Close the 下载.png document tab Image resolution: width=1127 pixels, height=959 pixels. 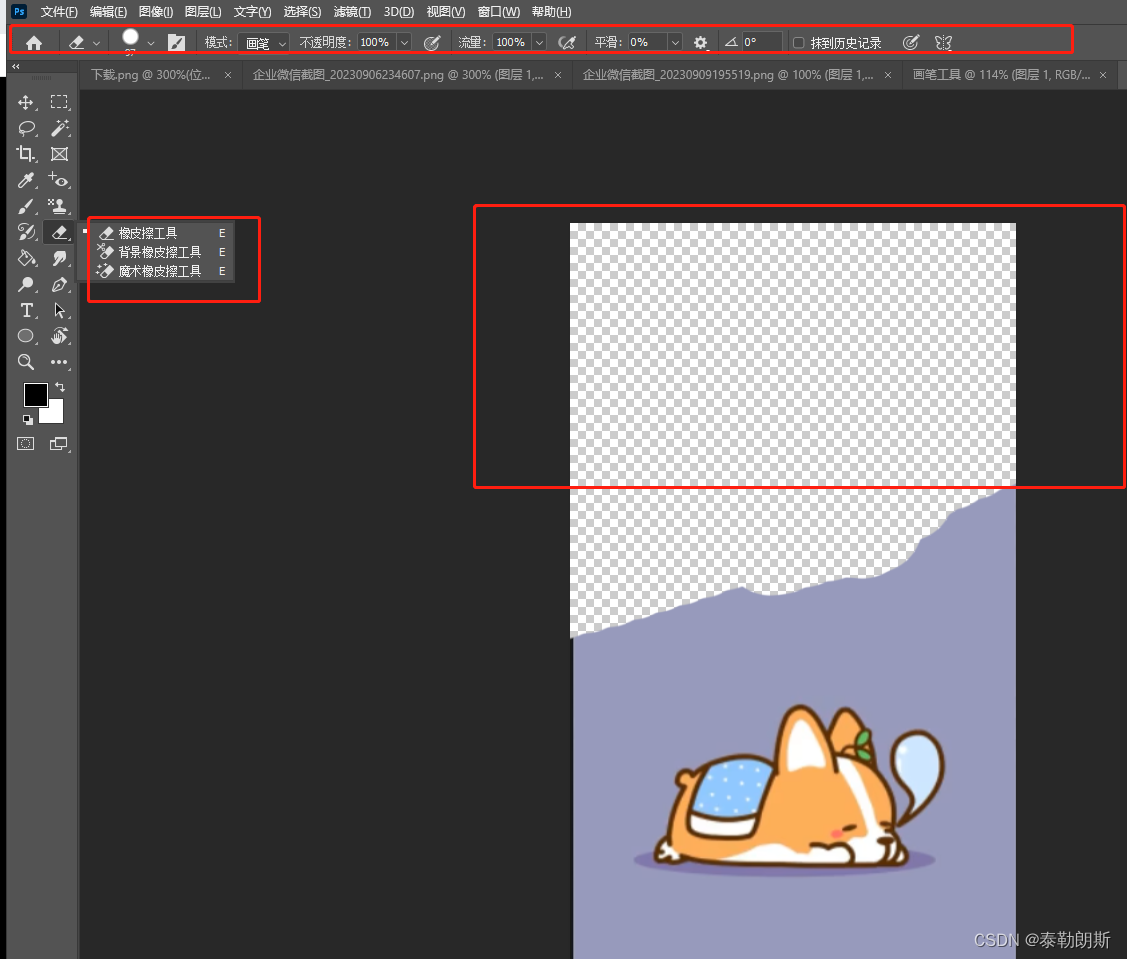[228, 75]
